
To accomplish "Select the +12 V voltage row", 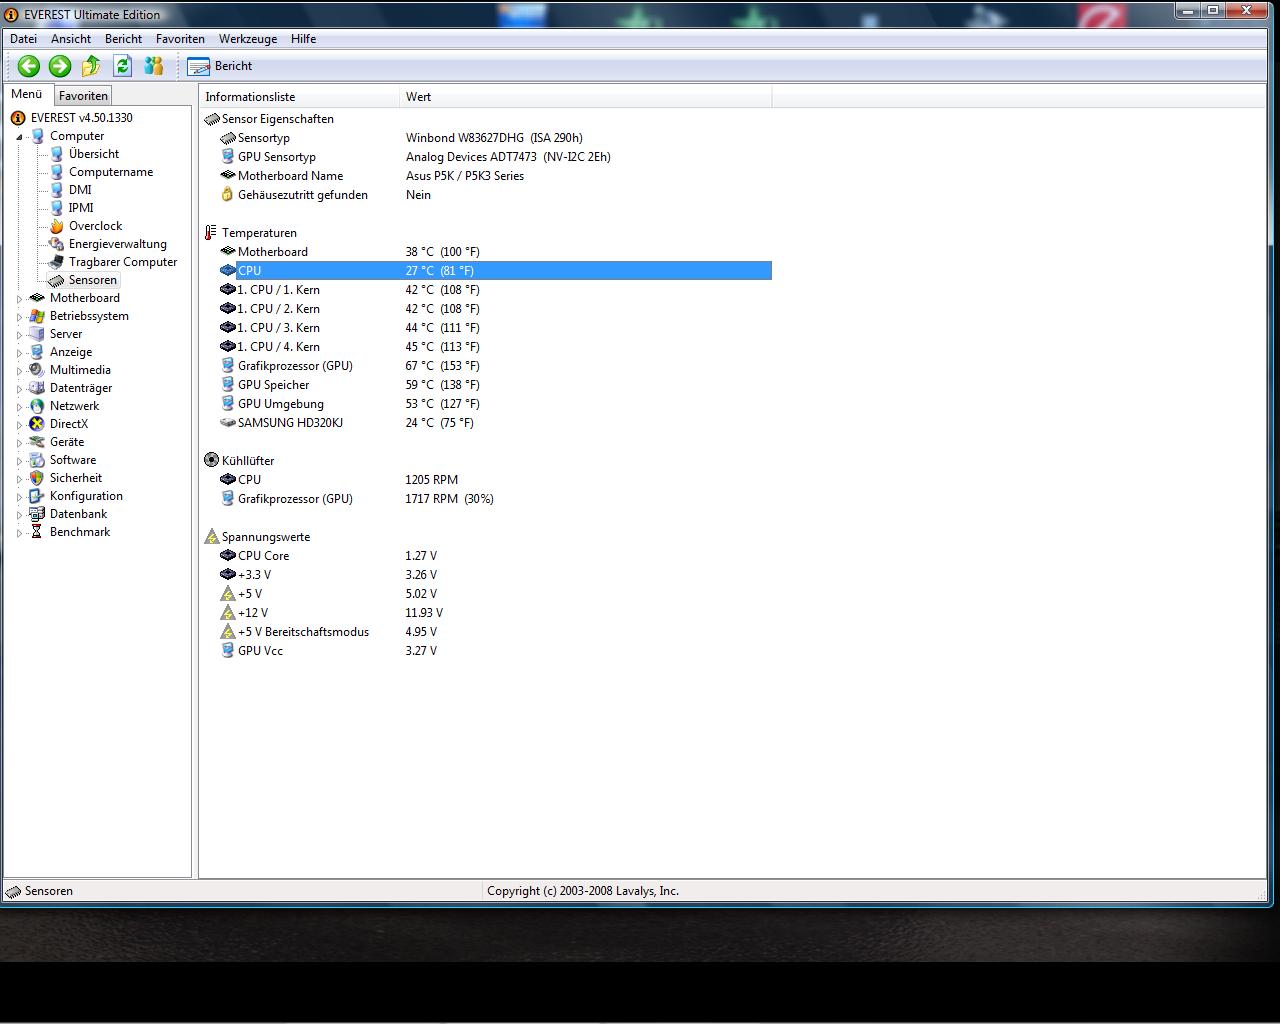I will [495, 613].
